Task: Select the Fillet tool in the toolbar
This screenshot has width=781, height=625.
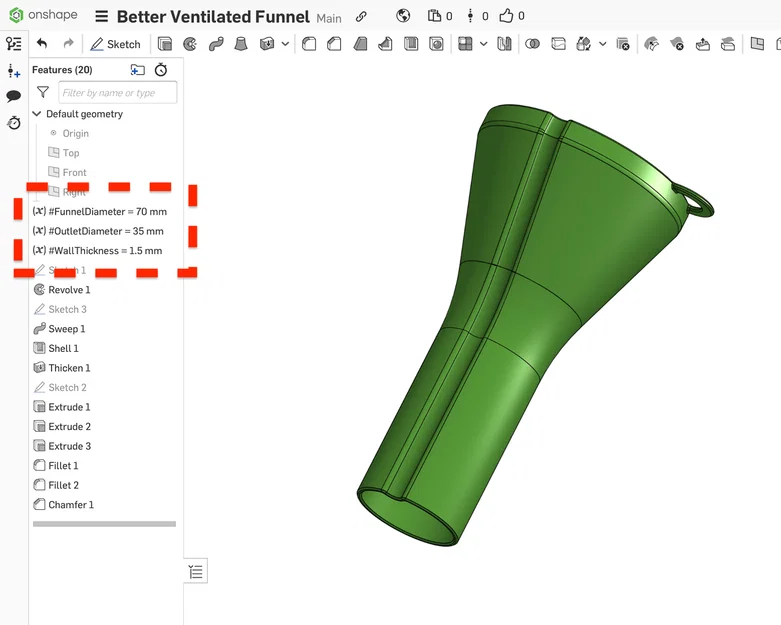Action: click(x=309, y=44)
